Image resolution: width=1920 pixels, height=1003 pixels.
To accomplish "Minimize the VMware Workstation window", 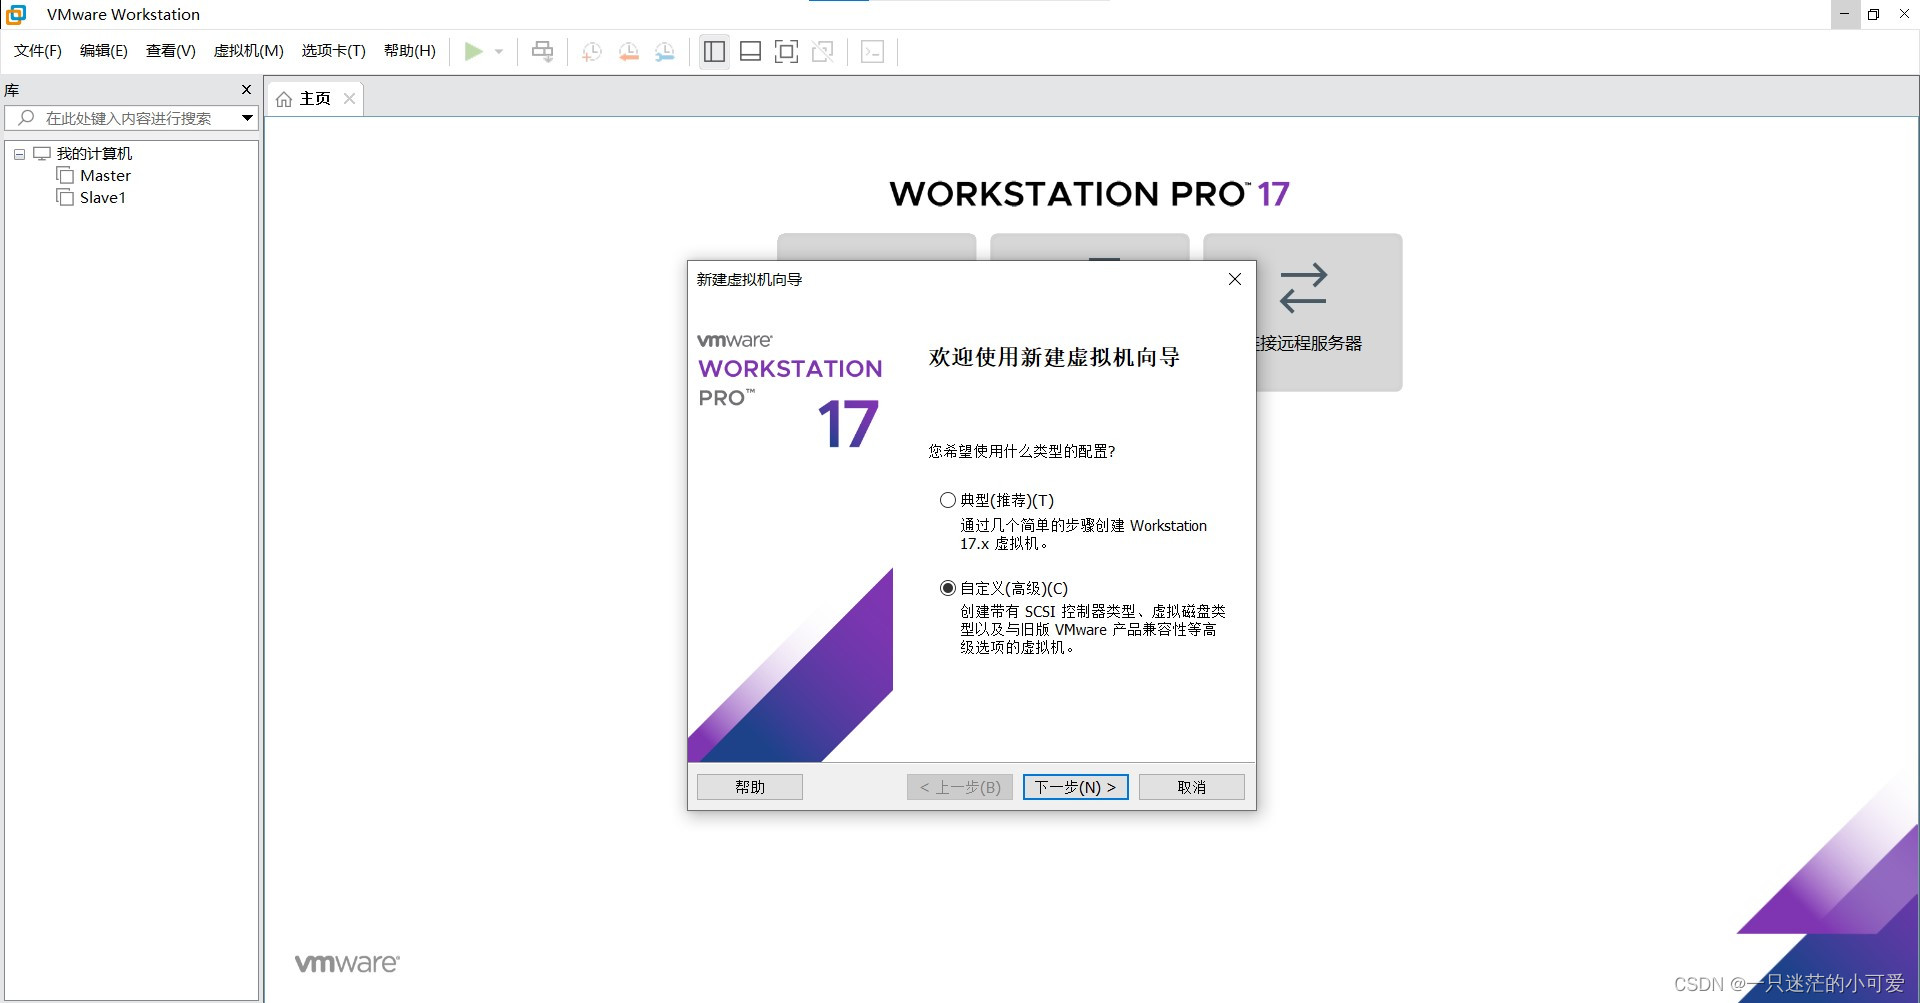I will click(1845, 14).
